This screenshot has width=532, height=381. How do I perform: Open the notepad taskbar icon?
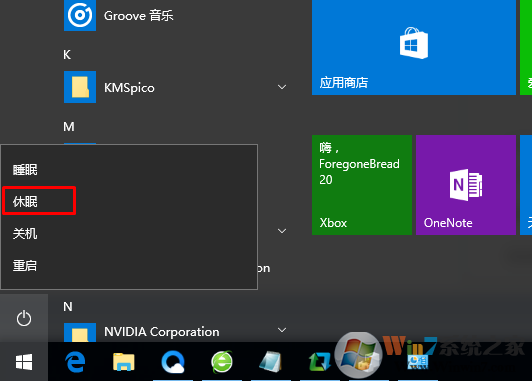[x=270, y=362]
